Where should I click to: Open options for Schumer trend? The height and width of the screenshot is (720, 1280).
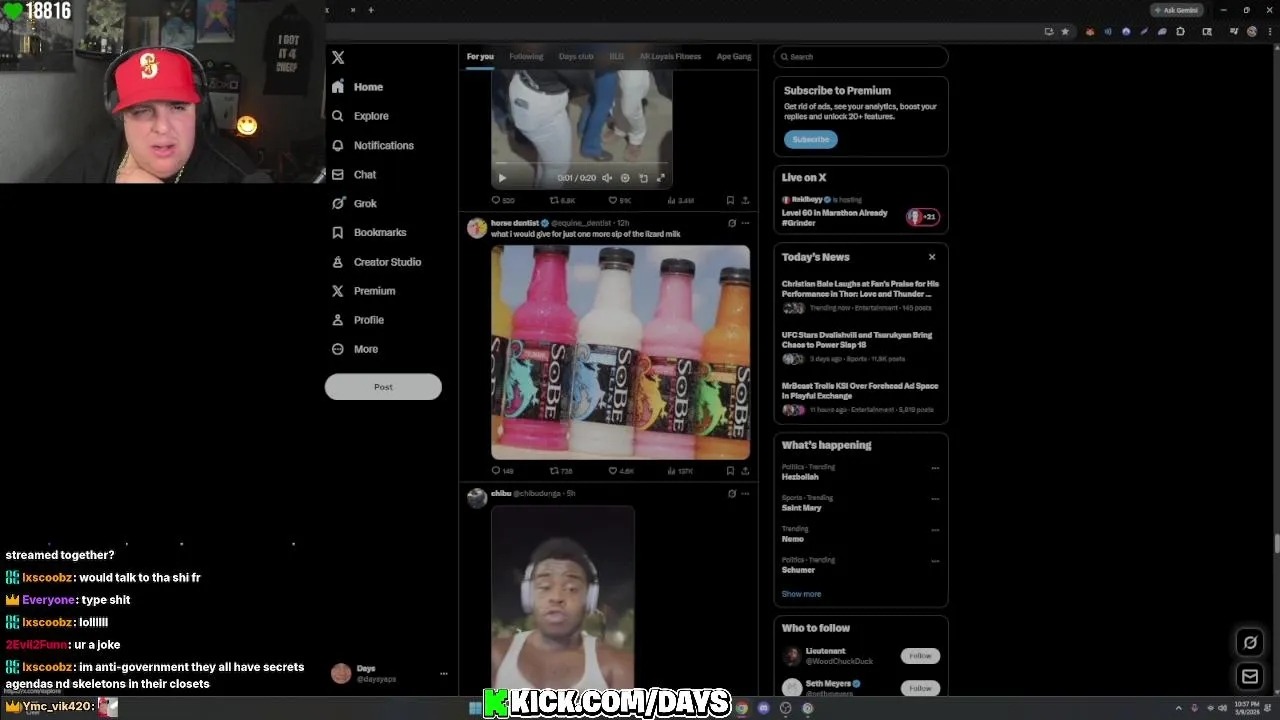(x=935, y=561)
